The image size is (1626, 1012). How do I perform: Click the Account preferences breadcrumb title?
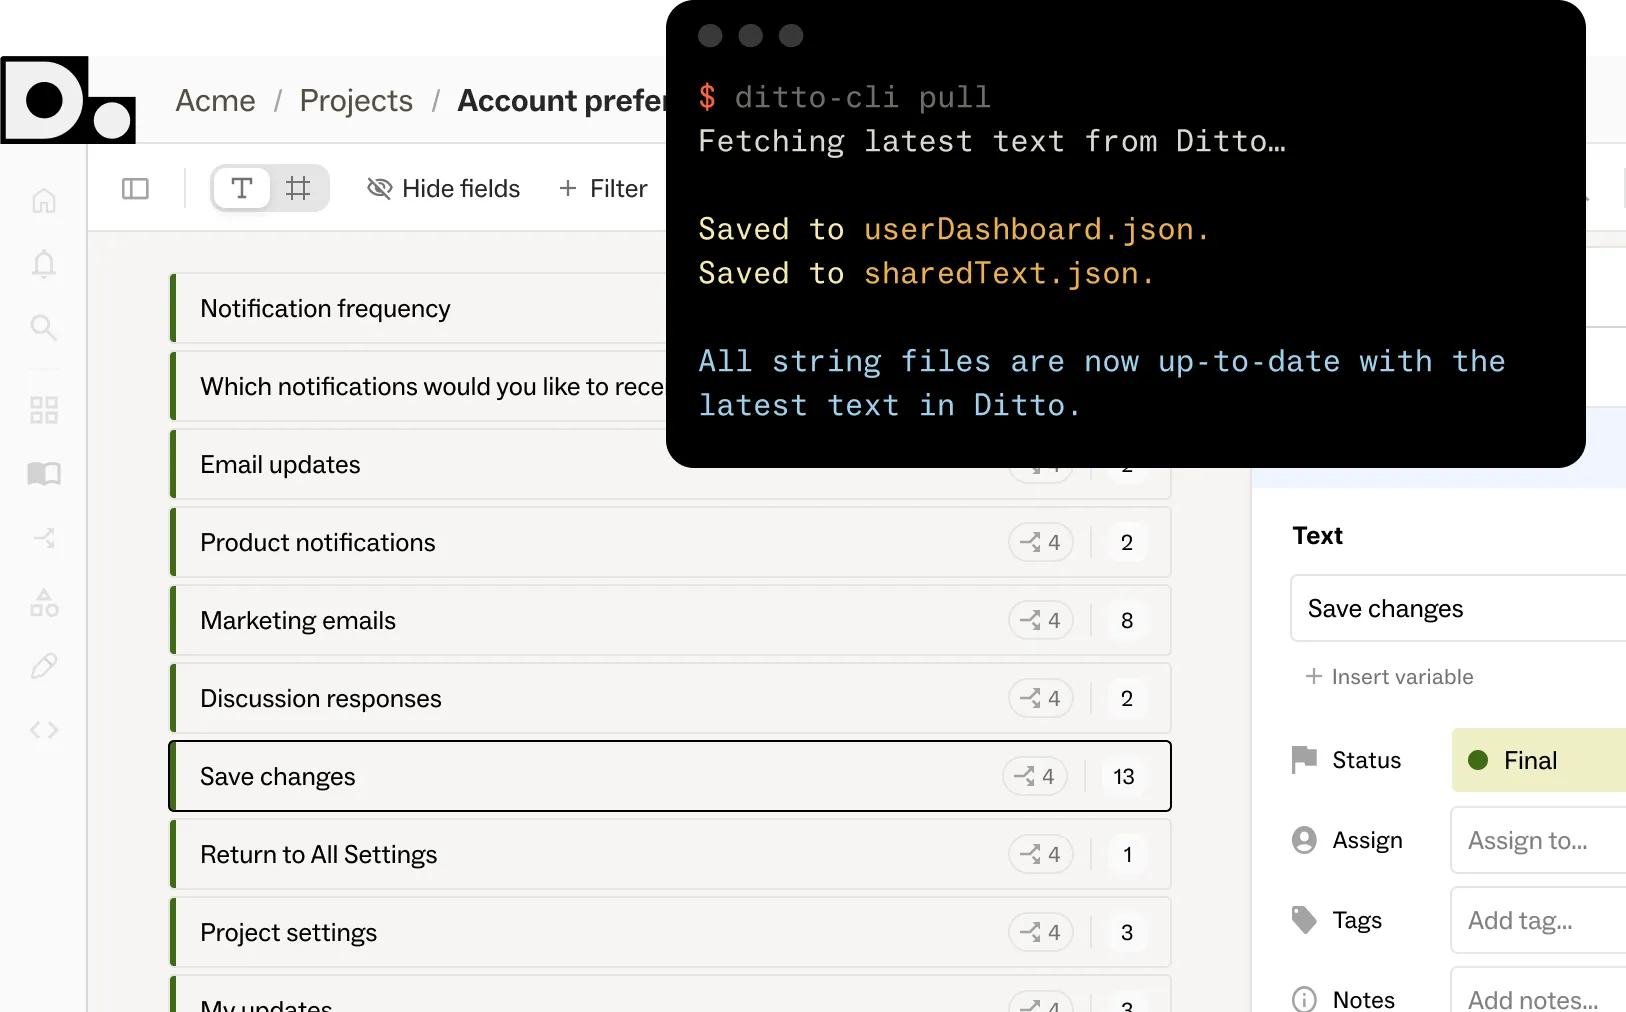point(561,100)
